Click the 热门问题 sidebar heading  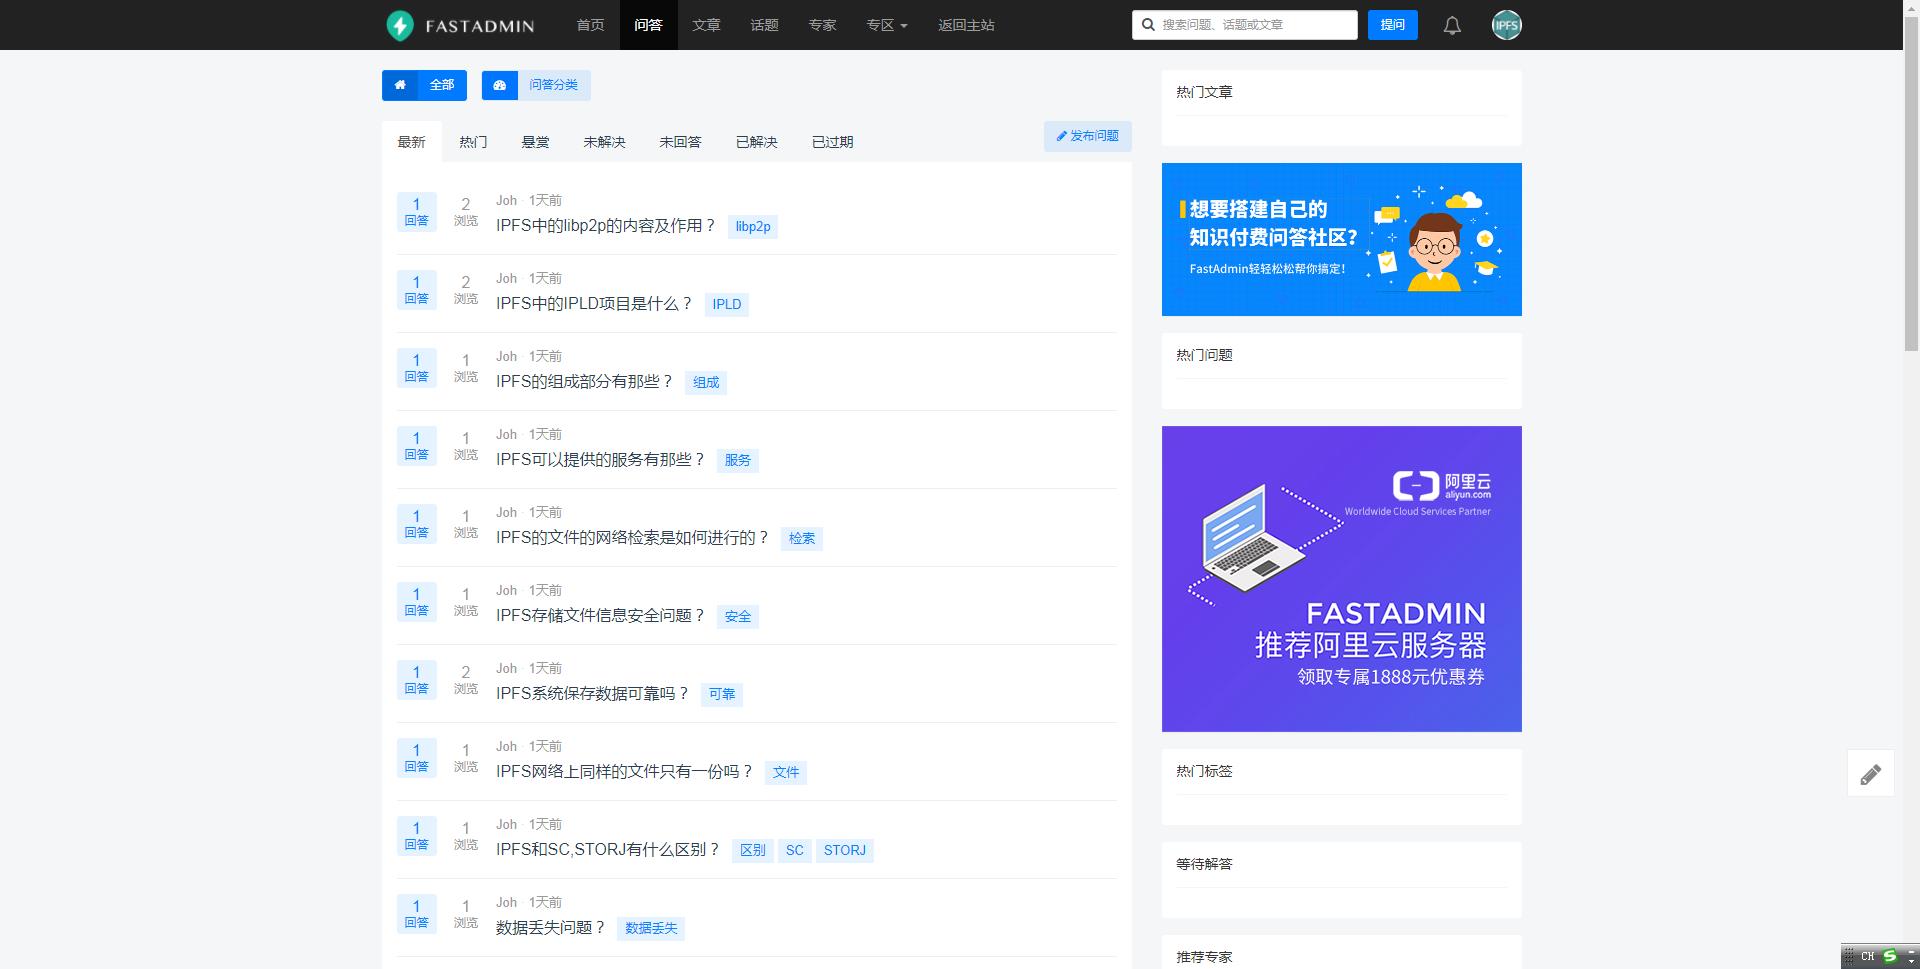pyautogui.click(x=1204, y=355)
